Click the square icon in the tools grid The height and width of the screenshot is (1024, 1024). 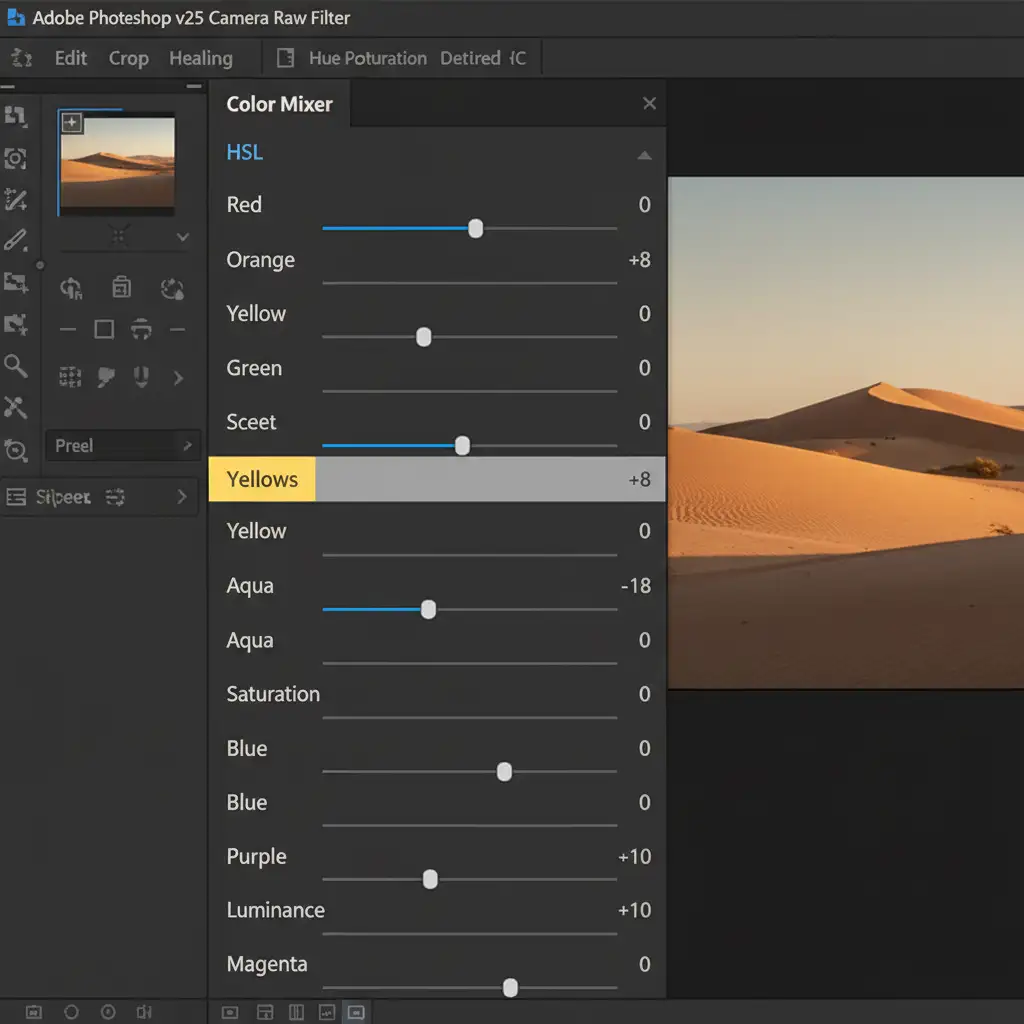click(x=104, y=329)
